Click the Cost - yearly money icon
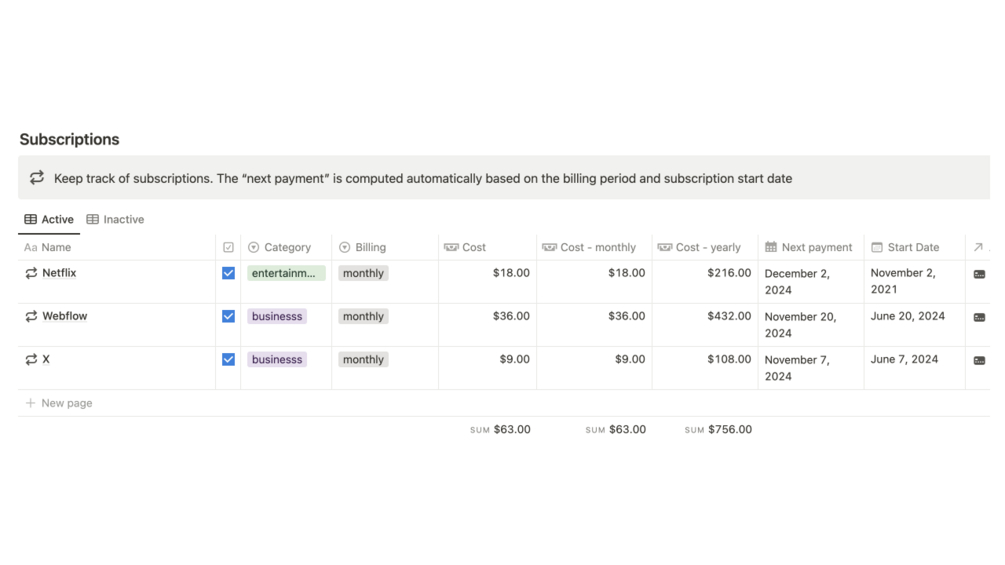The height and width of the screenshot is (565, 1005). (x=665, y=247)
